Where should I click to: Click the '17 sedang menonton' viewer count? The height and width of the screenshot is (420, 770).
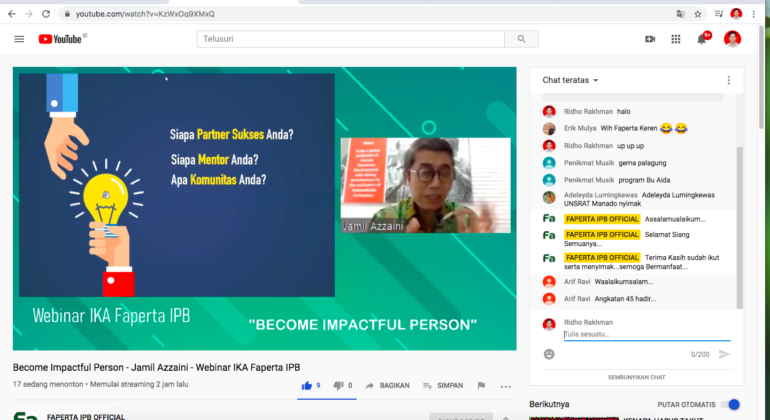point(48,384)
